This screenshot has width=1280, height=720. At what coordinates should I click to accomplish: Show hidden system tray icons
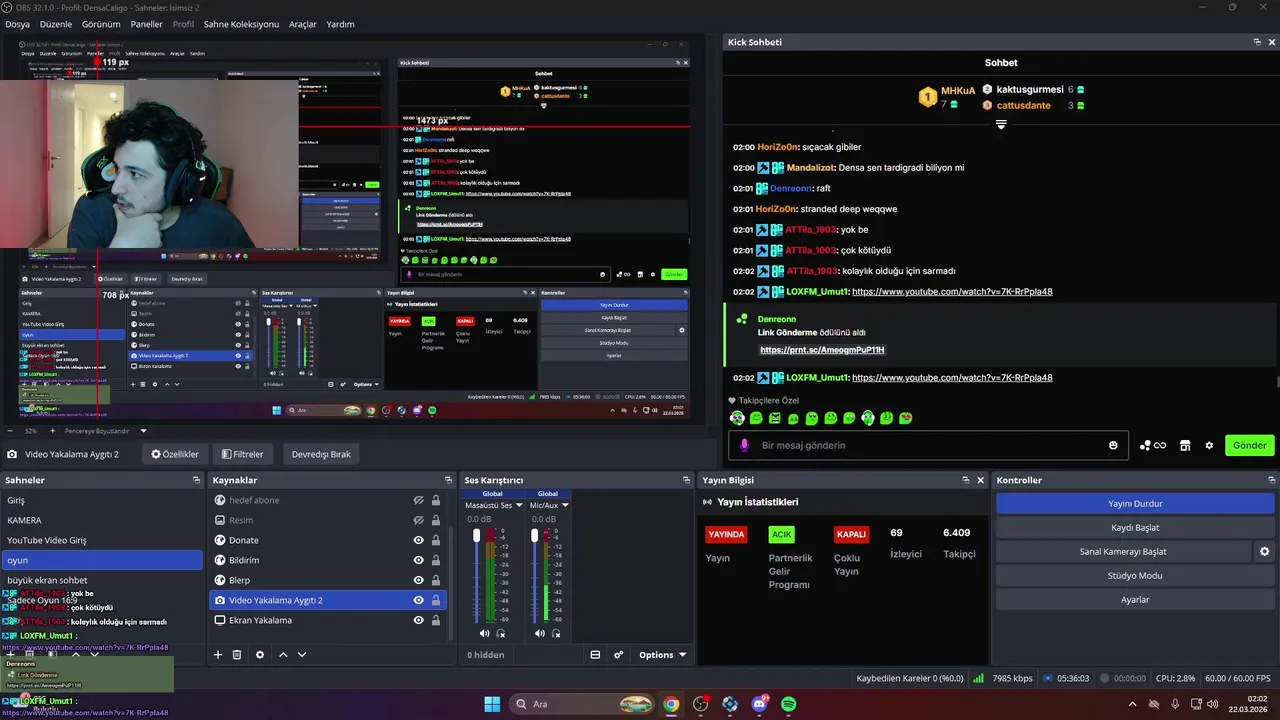pos(1132,704)
